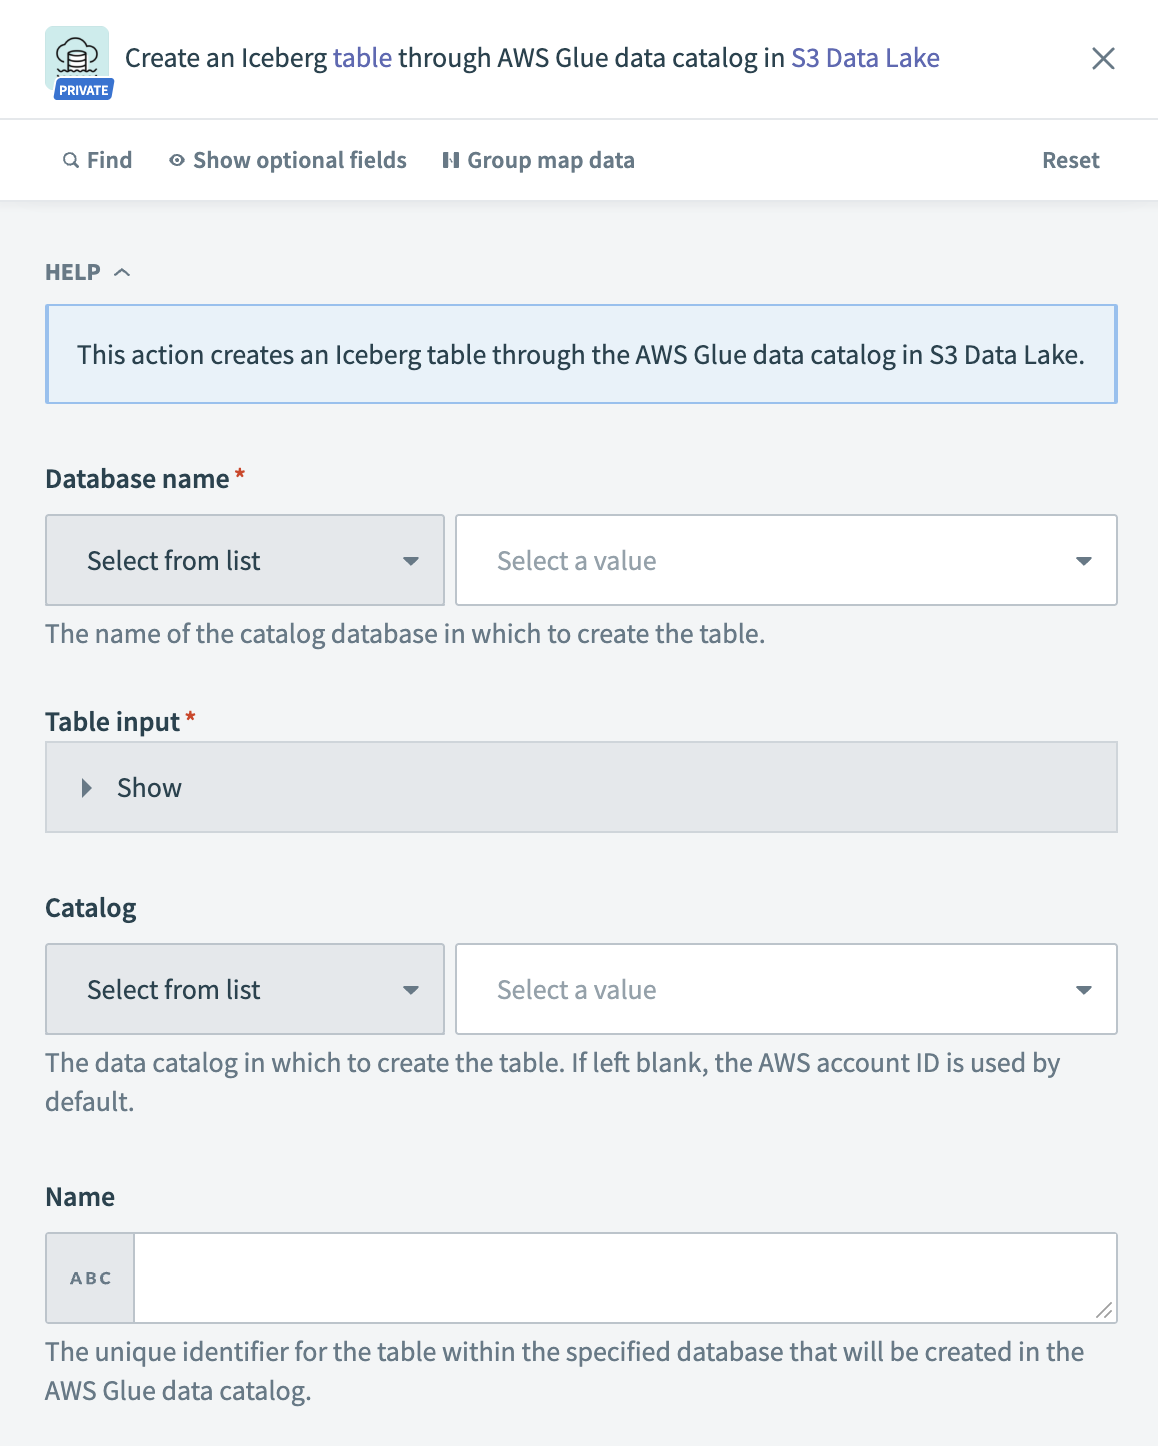Image resolution: width=1158 pixels, height=1446 pixels.
Task: Click the ABC text-type icon beside the Name field
Action: click(x=89, y=1277)
